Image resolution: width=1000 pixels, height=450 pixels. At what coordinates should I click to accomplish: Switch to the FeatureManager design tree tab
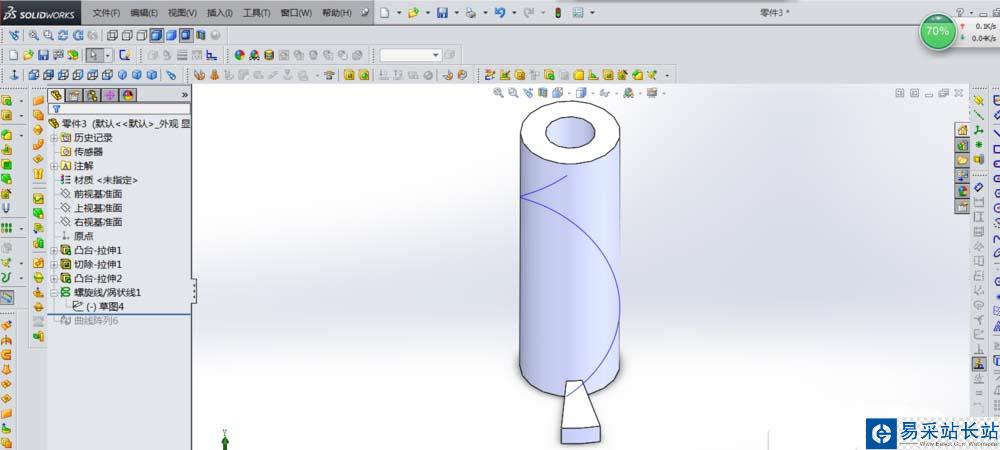coord(57,95)
